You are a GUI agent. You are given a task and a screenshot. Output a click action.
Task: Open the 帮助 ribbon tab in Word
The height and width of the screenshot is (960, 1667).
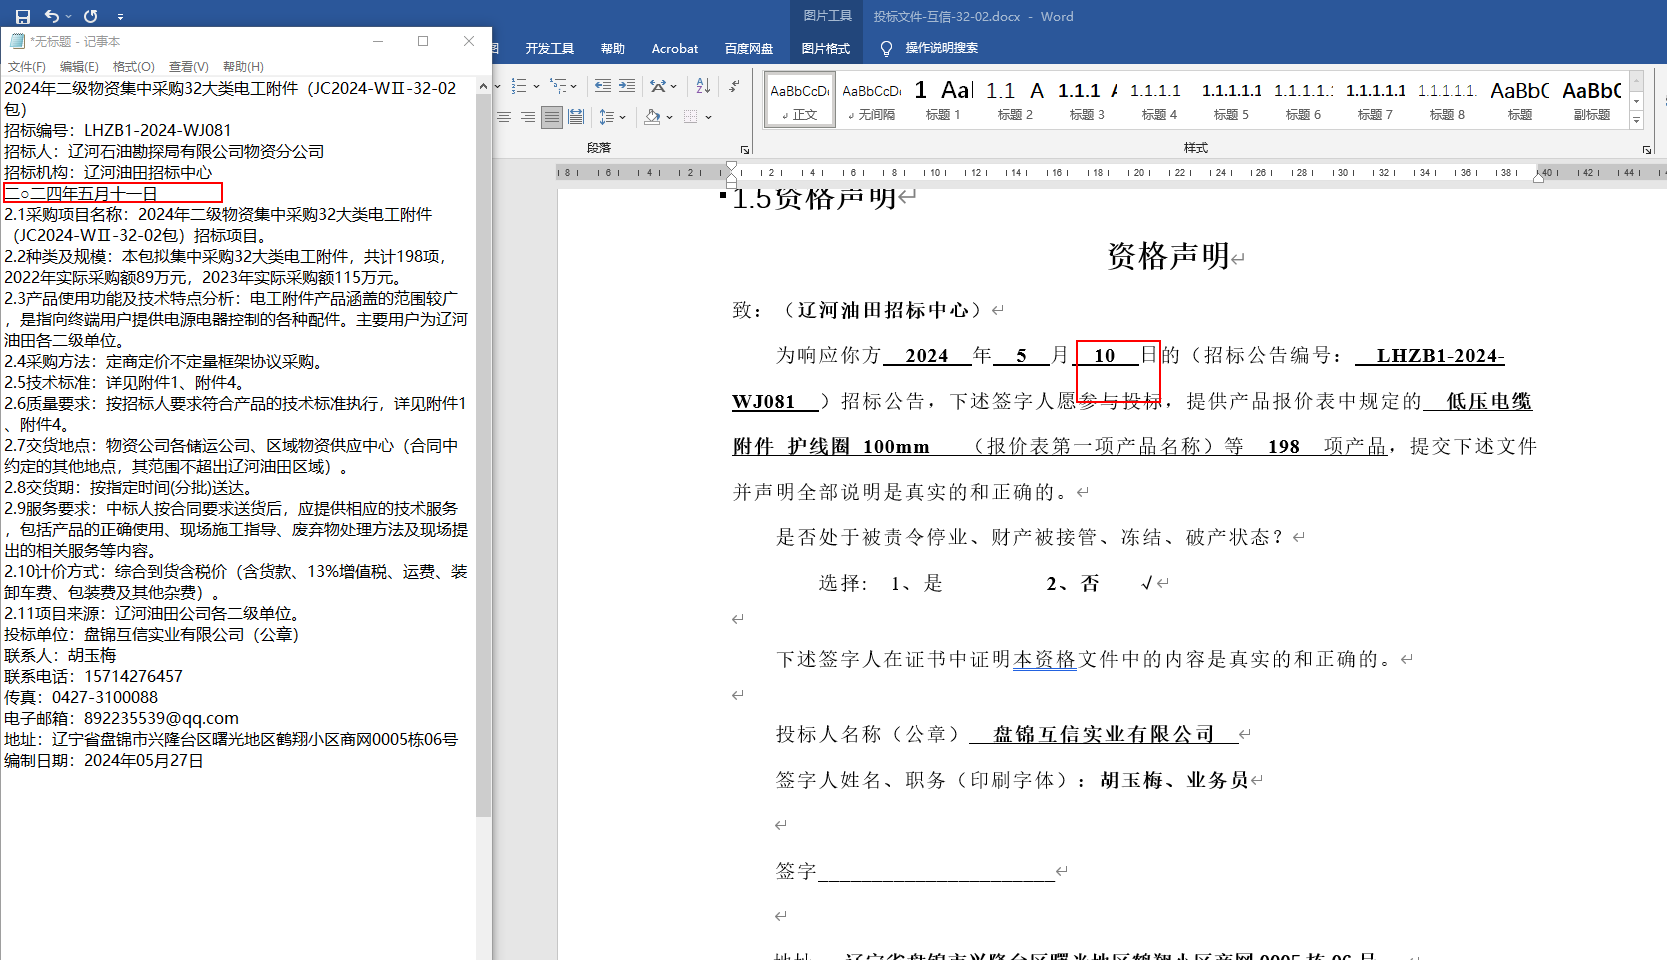(613, 48)
